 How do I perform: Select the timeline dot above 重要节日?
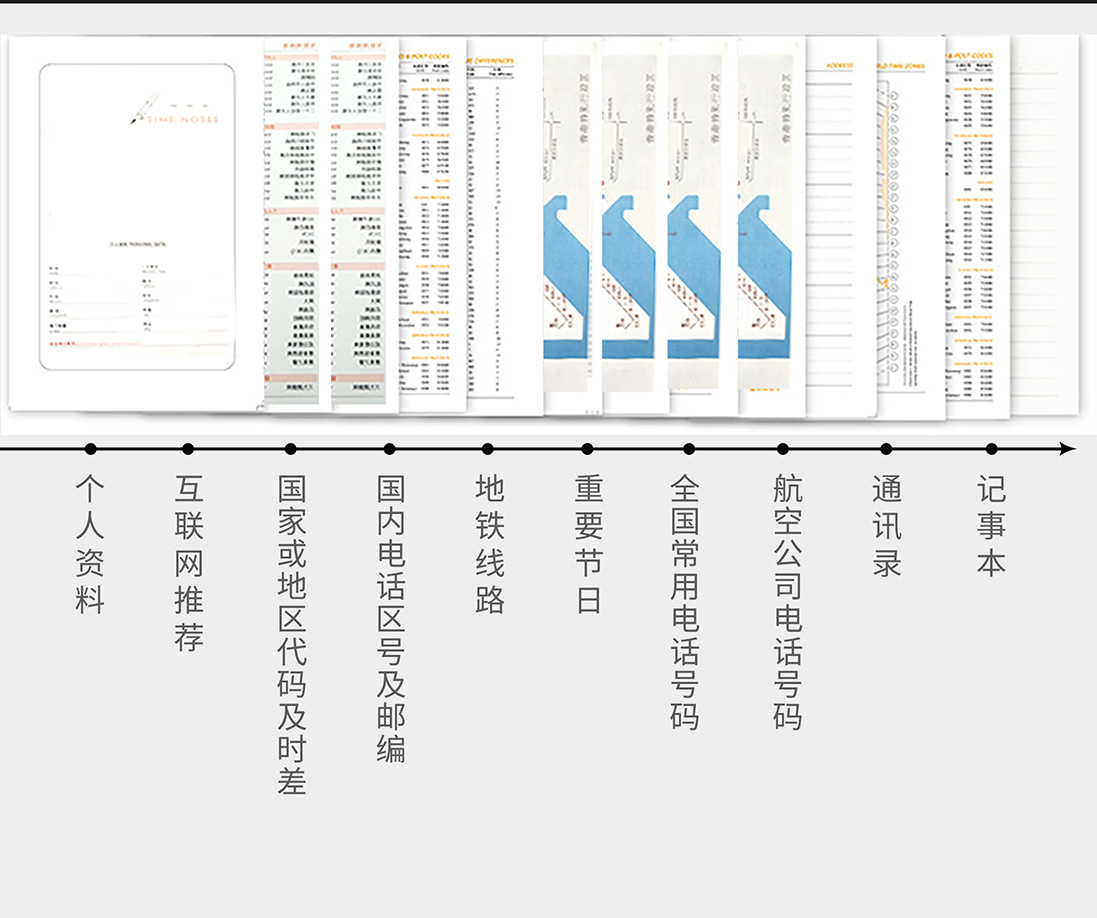[x=587, y=449]
